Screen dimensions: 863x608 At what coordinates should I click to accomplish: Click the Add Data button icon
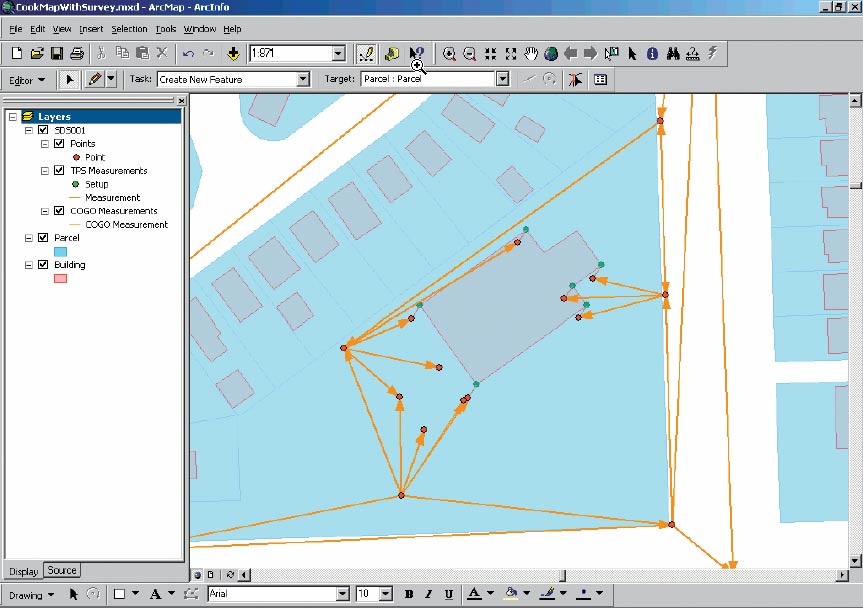pos(234,53)
